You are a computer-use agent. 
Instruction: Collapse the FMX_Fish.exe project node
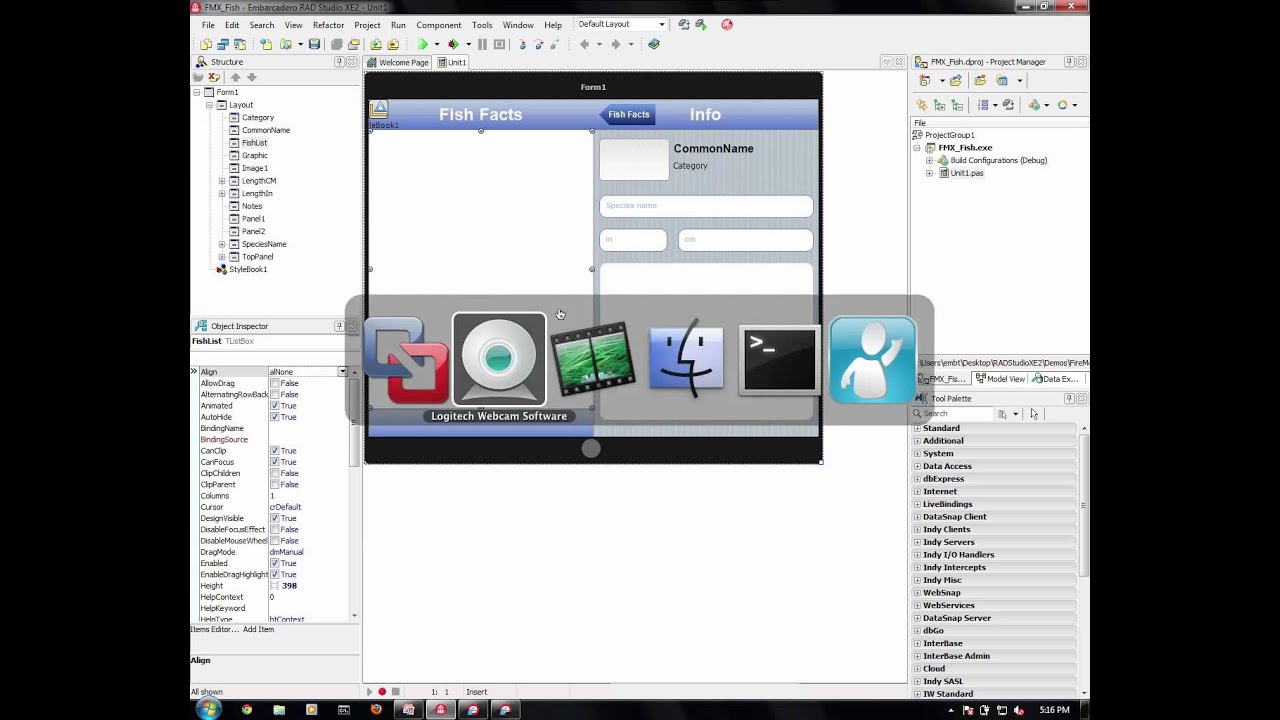[916, 148]
